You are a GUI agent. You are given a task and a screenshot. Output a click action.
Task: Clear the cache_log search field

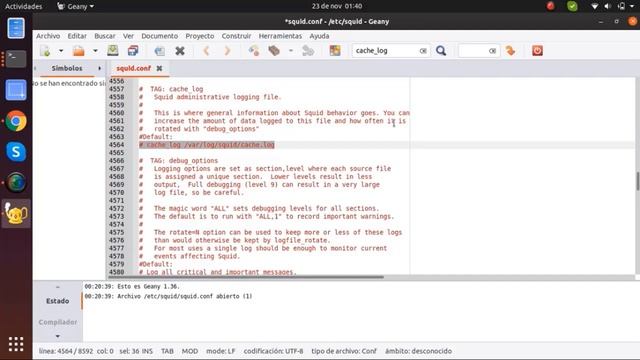coord(423,51)
